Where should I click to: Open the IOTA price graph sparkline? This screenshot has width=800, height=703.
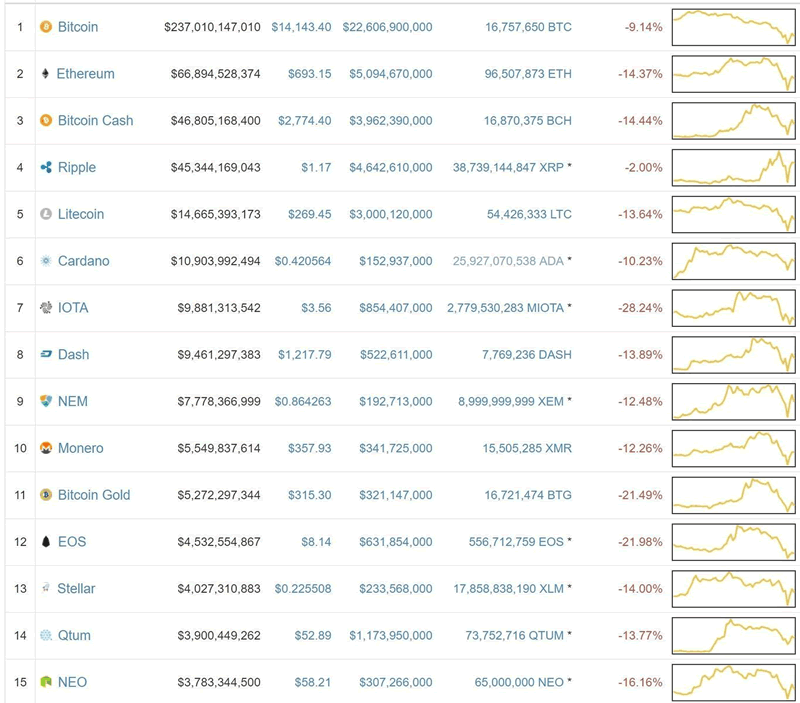pyautogui.click(x=734, y=308)
